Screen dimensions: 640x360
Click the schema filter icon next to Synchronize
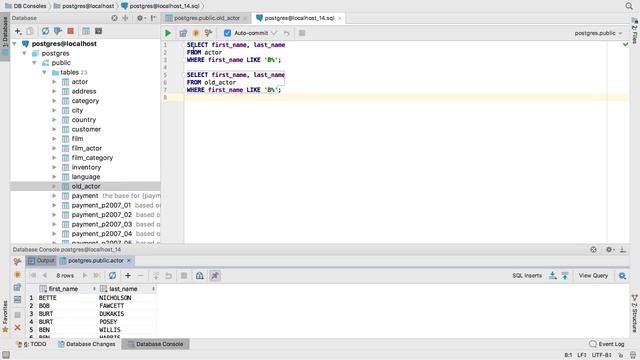58,31
